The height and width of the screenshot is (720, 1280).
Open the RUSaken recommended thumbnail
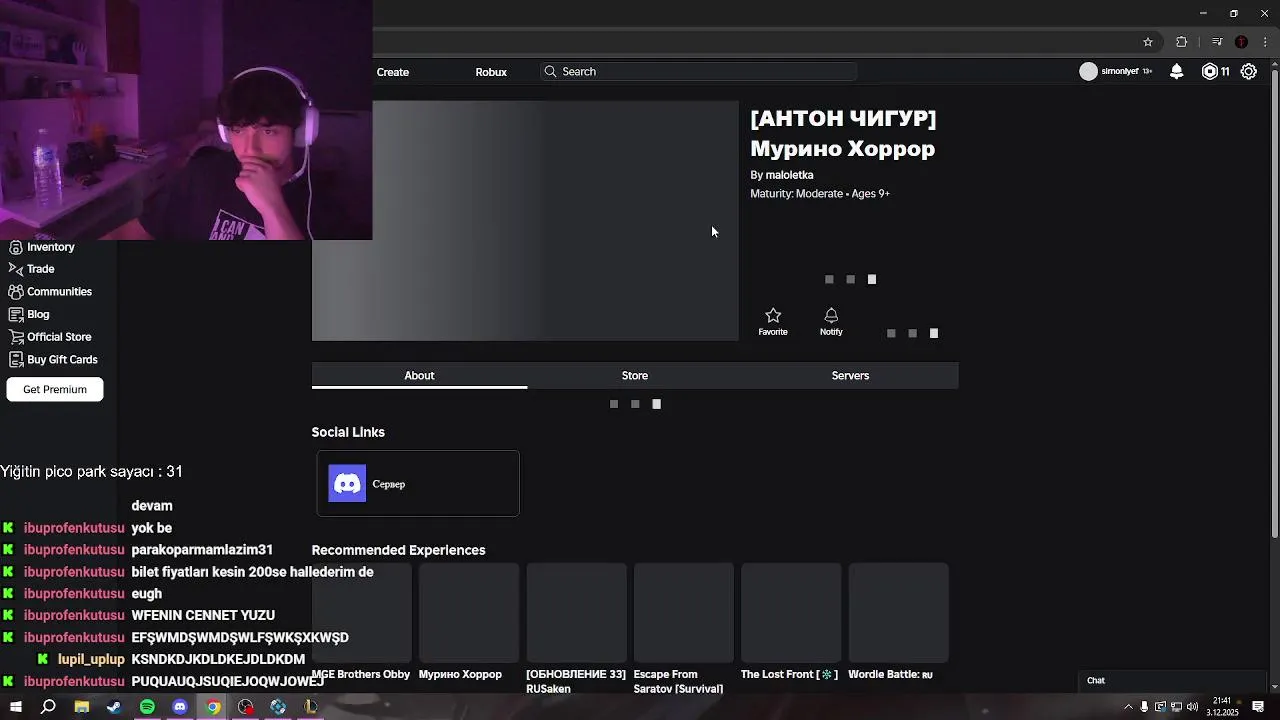[576, 613]
